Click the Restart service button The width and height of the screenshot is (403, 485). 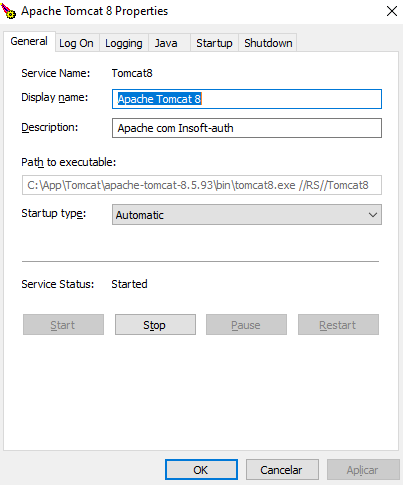tap(338, 325)
